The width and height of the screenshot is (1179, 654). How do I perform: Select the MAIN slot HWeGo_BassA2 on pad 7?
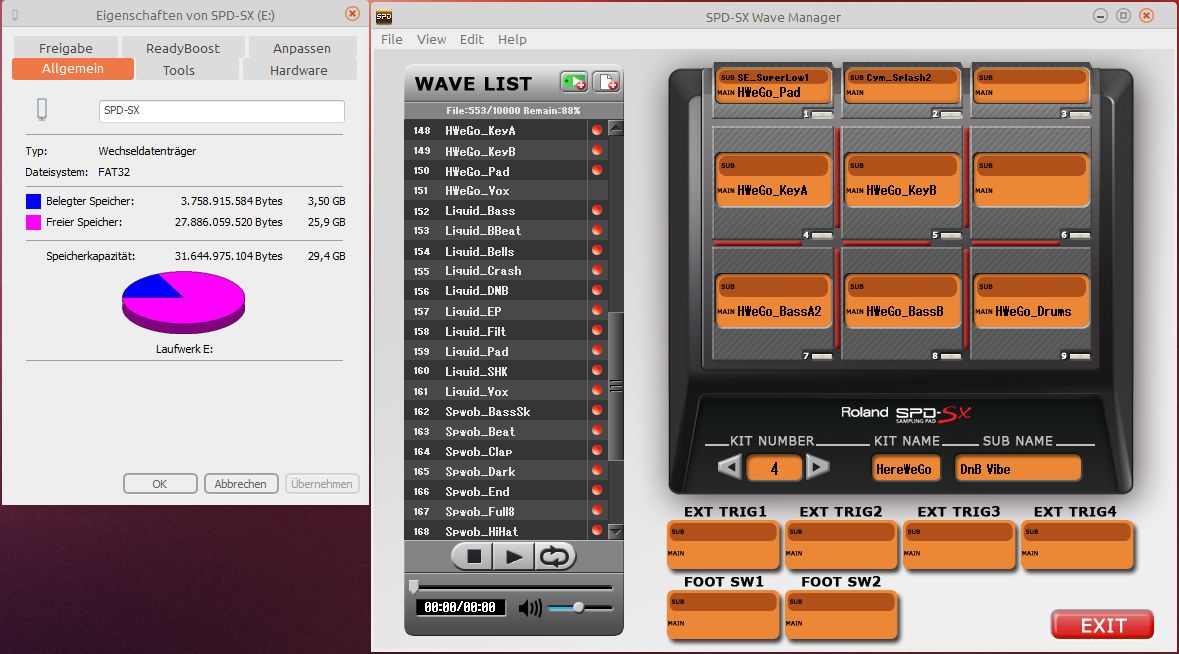774,311
